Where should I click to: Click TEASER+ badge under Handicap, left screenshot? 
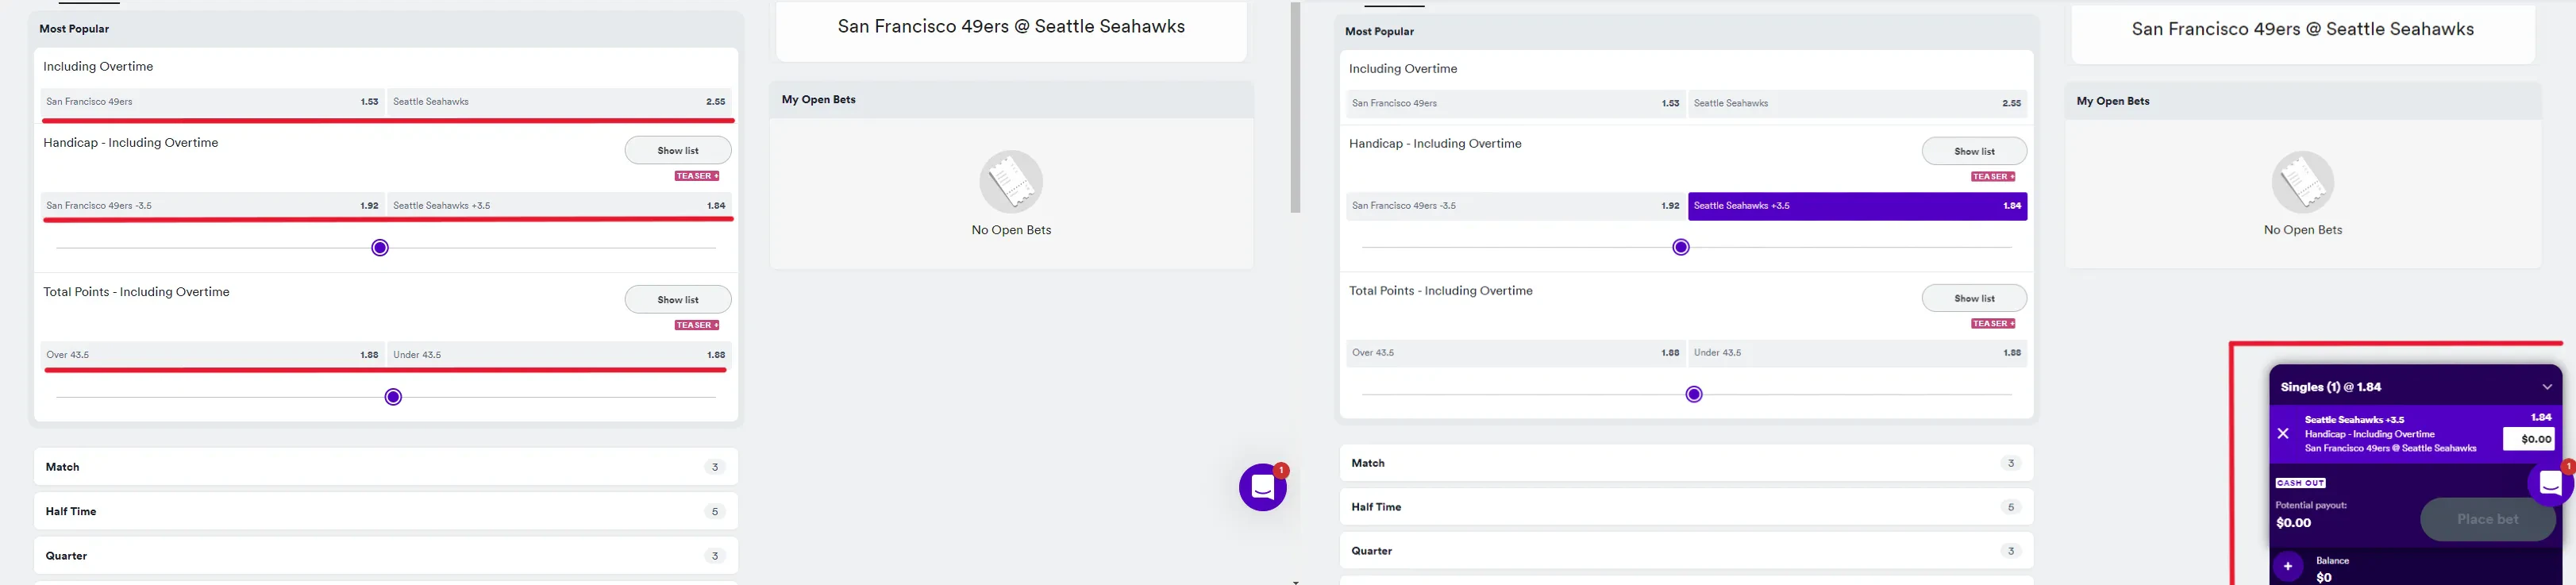point(697,176)
